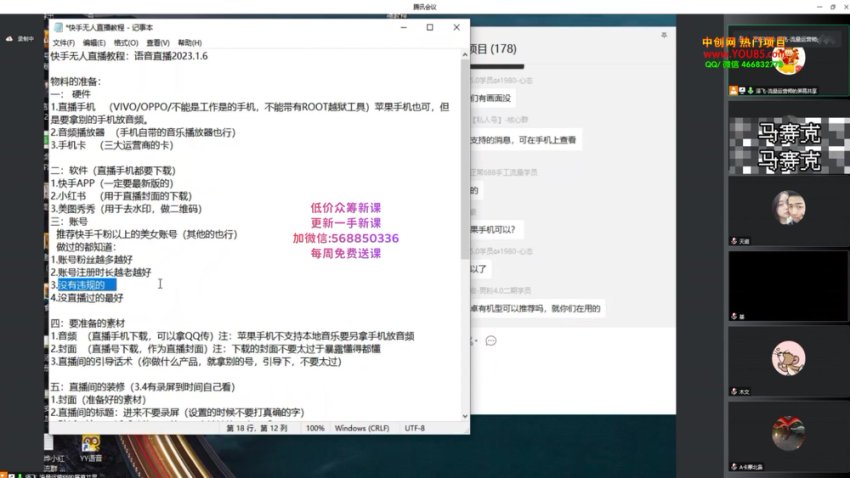Click the line 3.美图秀秀 in Notepad

[x=126, y=209]
